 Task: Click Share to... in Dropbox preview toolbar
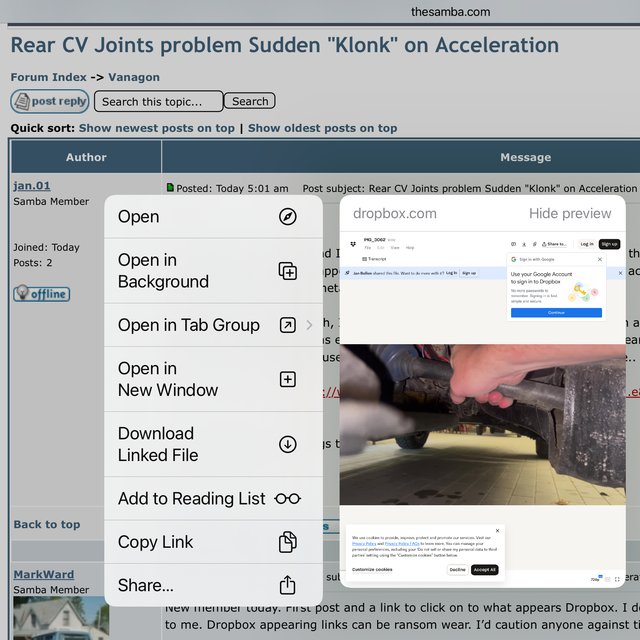tap(554, 244)
